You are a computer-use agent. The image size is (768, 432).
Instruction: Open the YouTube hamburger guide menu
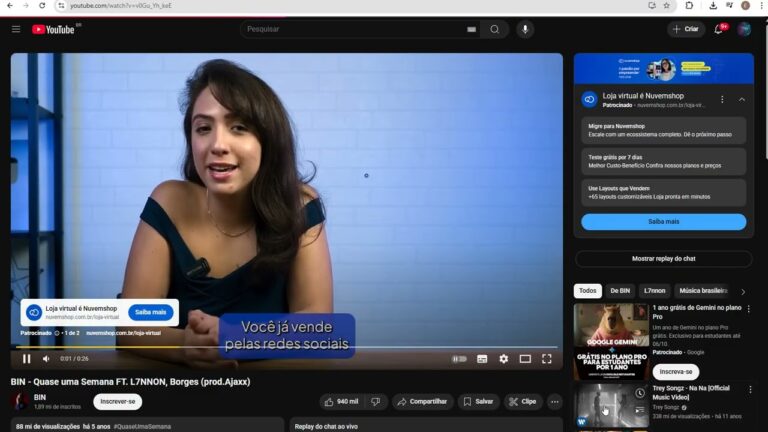point(15,29)
